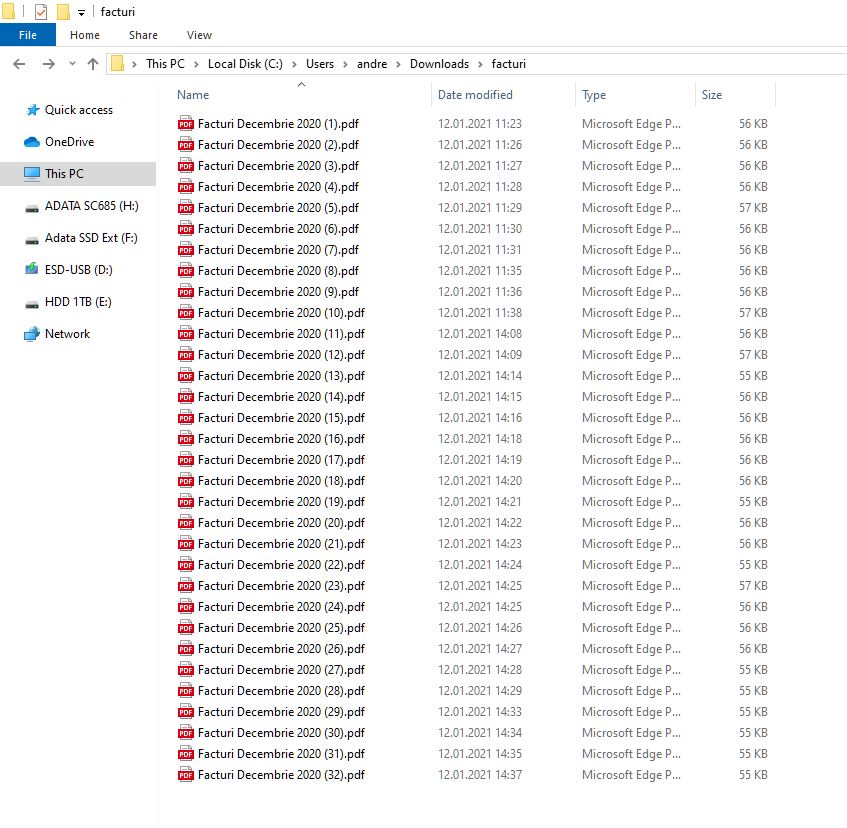Select PDF icon of Facturi Decembrie 2020 (17).pdf
Viewport: 847px width, 828px height.
point(185,460)
